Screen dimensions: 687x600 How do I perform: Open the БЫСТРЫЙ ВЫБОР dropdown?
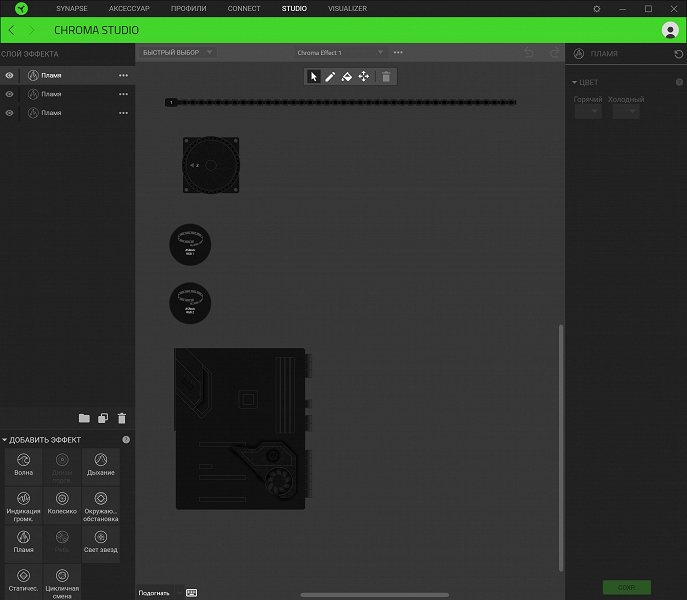tap(177, 53)
